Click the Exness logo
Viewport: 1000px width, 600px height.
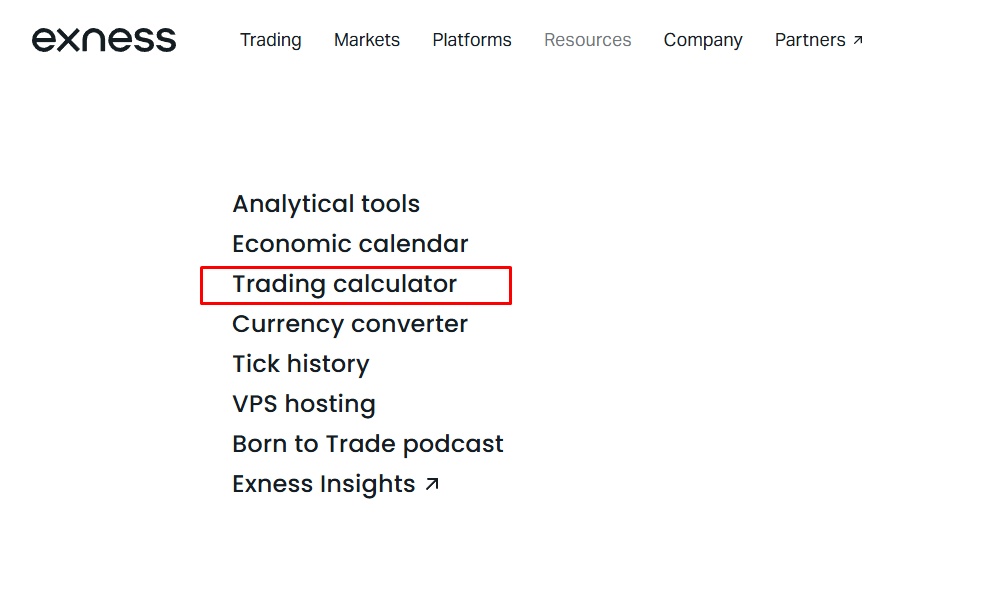104,40
